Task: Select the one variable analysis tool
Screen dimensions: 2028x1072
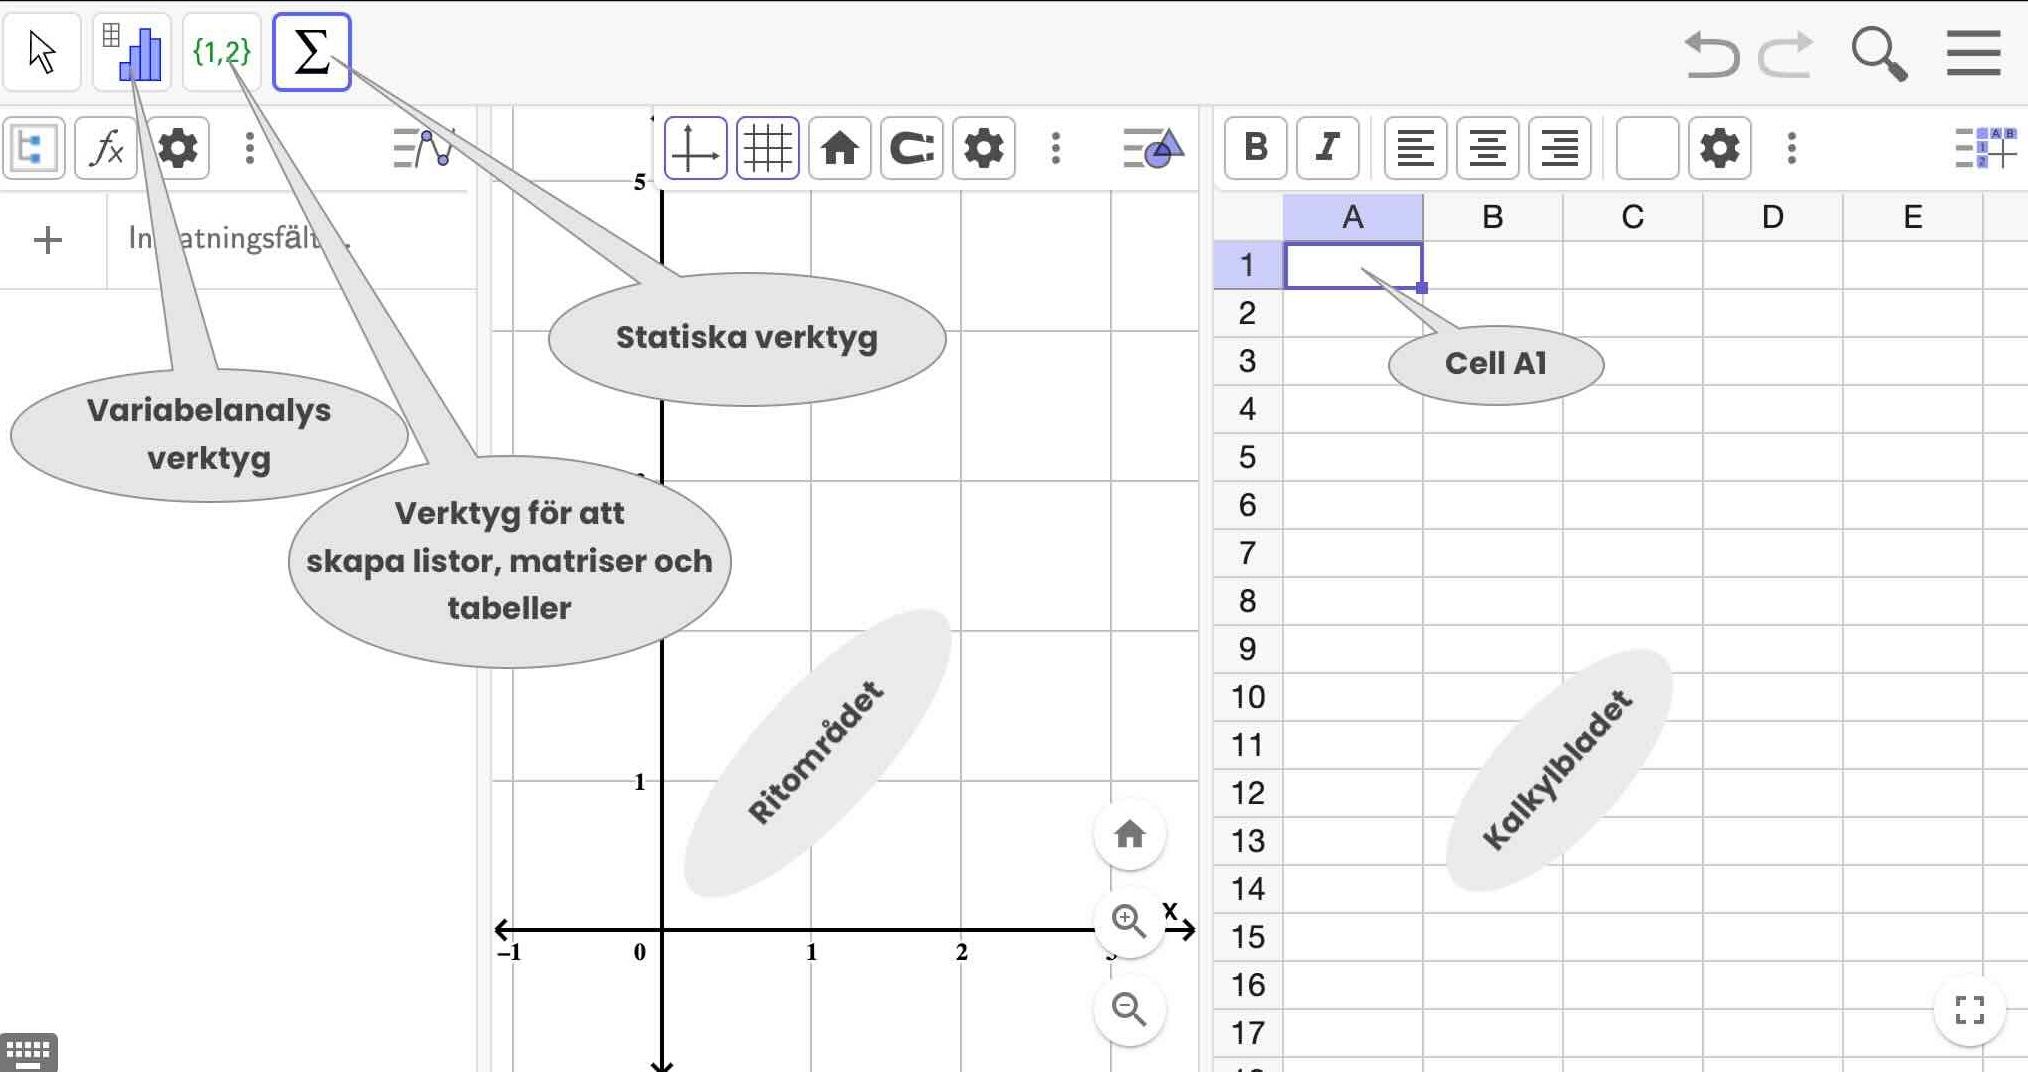Action: 132,52
